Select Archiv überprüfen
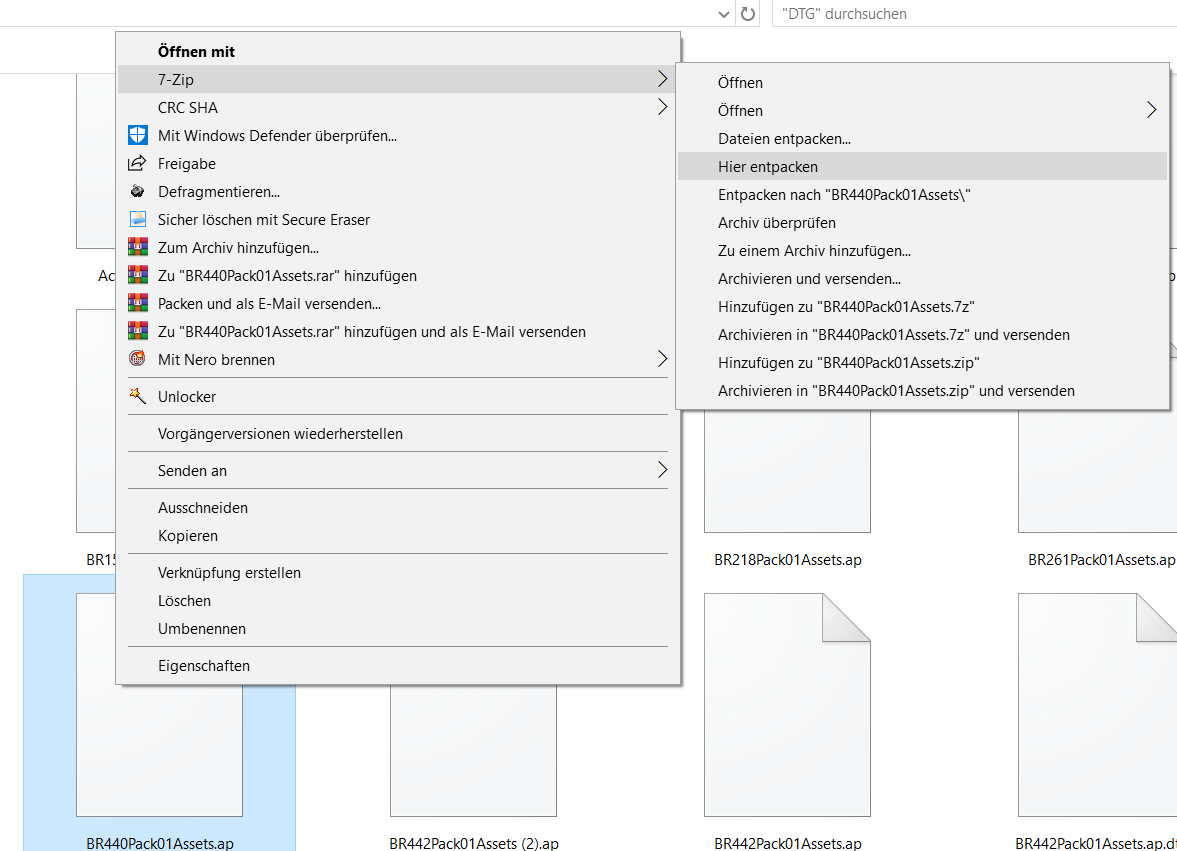Viewport: 1177px width, 851px height. click(923, 222)
